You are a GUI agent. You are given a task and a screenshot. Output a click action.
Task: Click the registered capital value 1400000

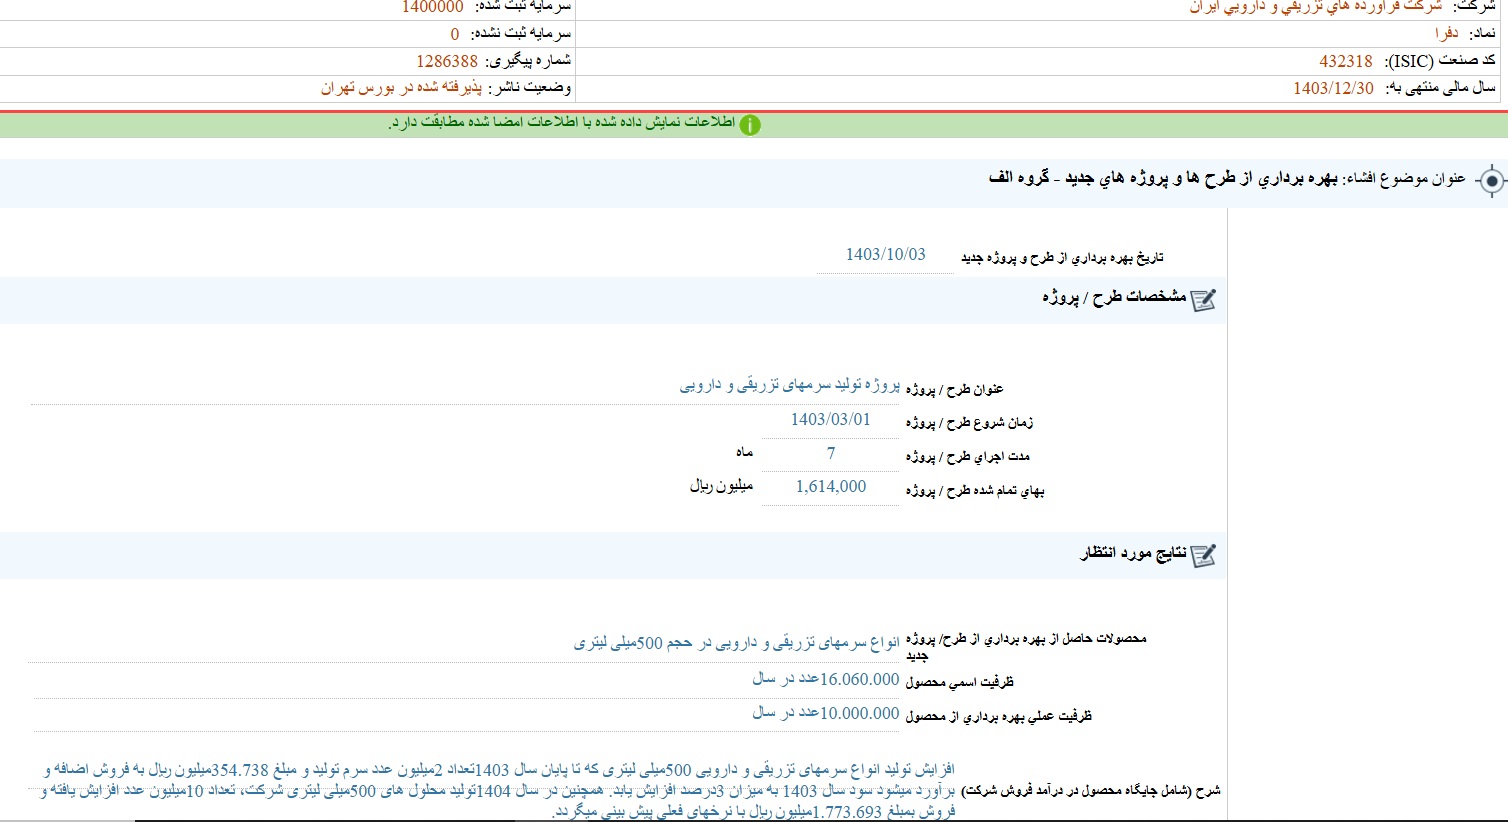[x=432, y=7]
